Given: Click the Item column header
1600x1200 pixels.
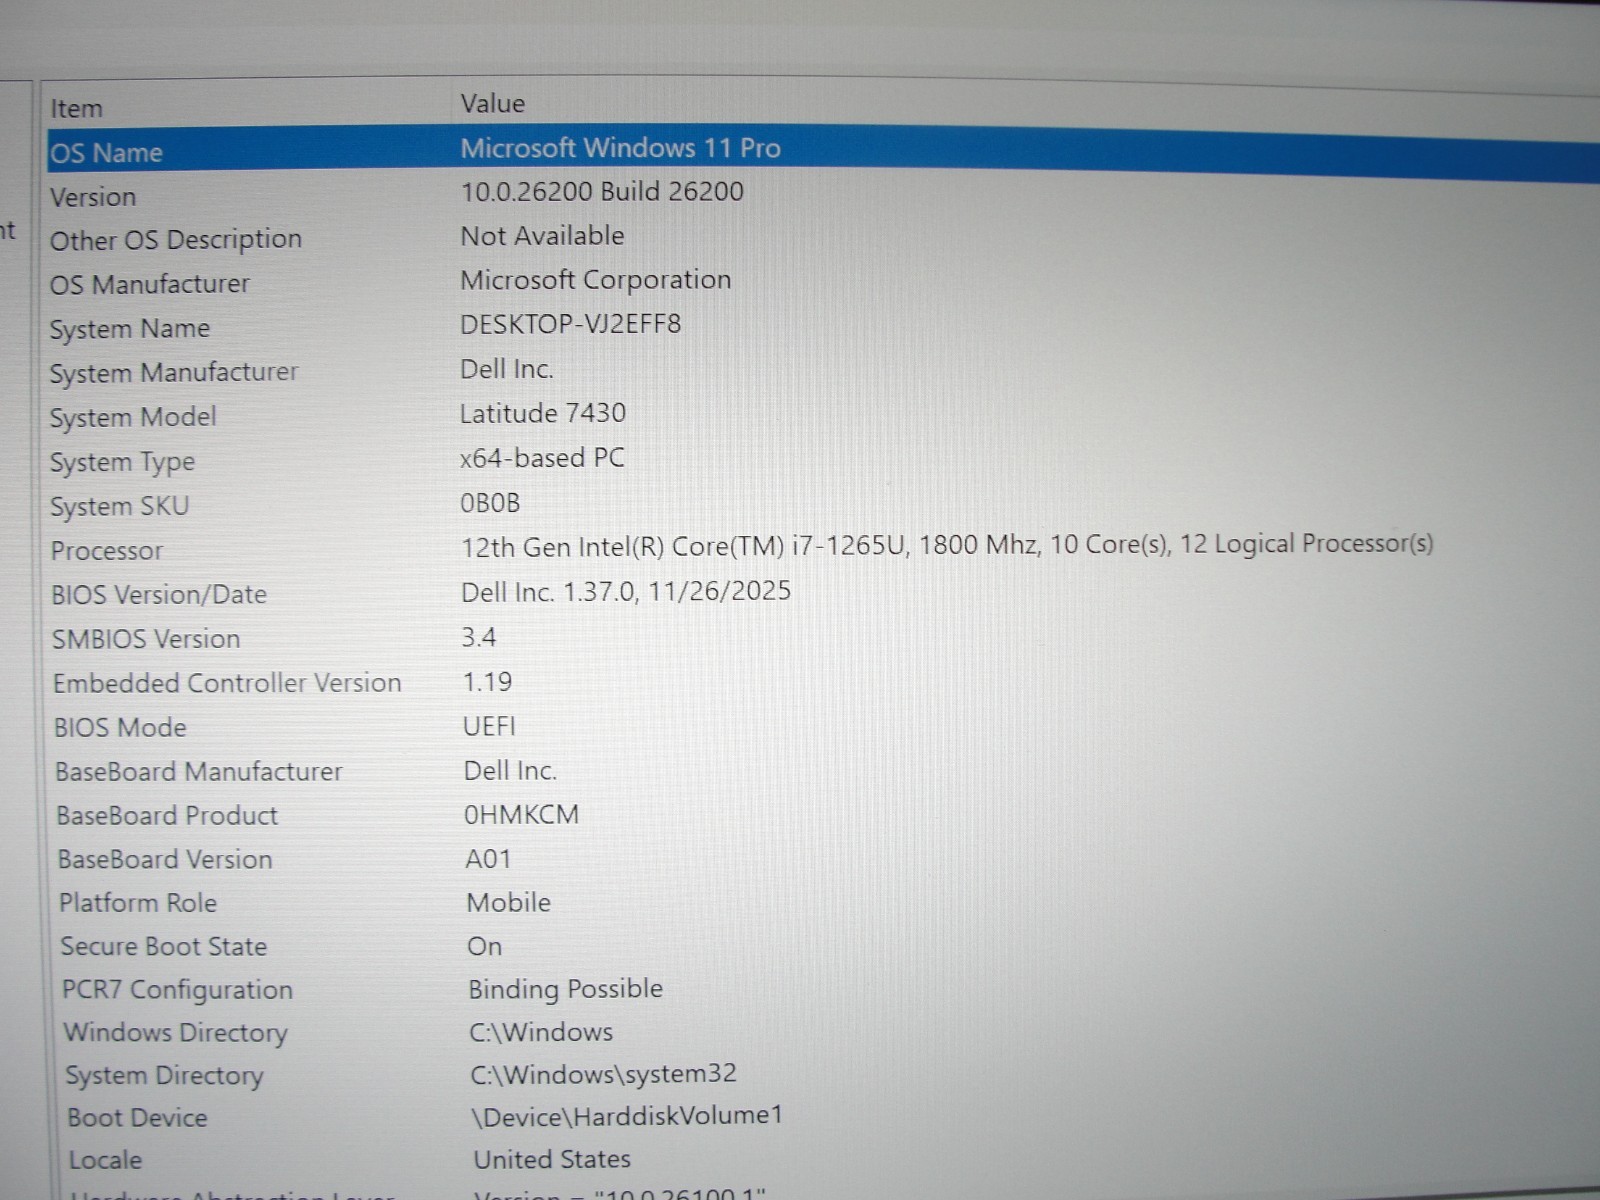Looking at the screenshot, I should [76, 108].
